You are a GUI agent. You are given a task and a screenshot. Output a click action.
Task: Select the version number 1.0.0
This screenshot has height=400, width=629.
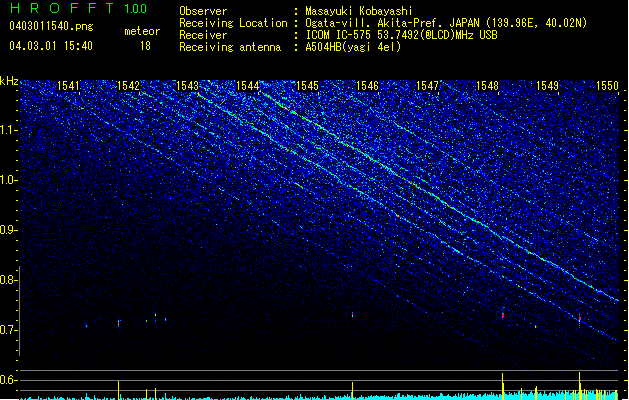[136, 9]
